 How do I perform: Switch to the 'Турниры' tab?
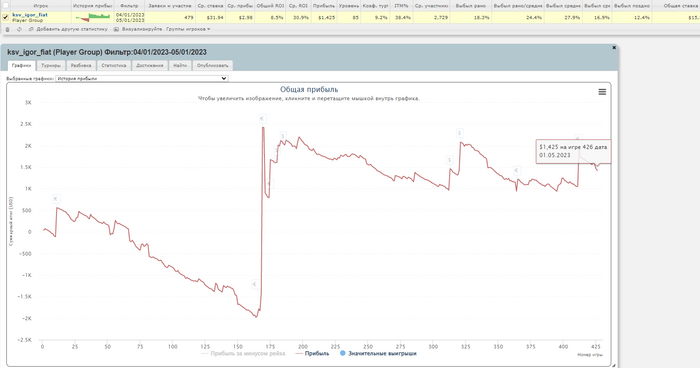(x=51, y=65)
